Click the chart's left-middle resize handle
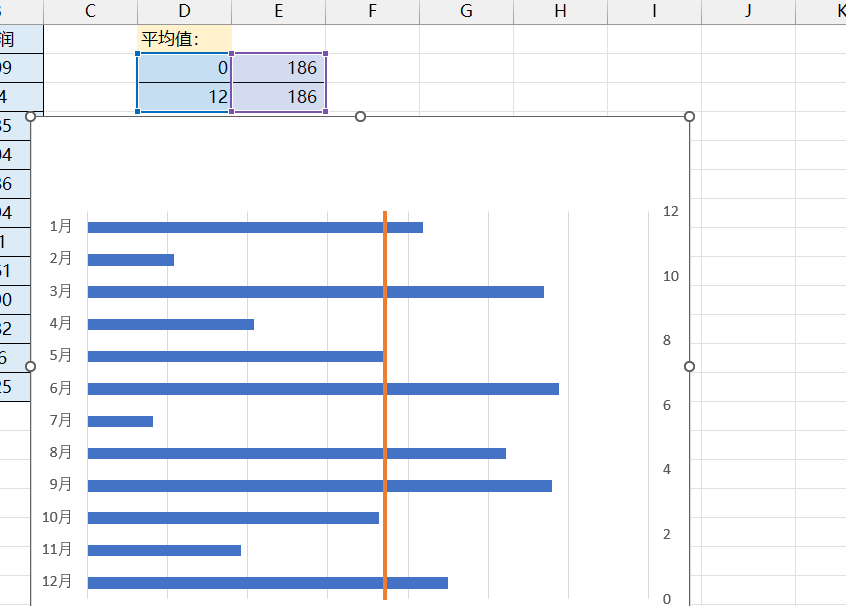Viewport: 846px width, 606px height. coord(31,366)
